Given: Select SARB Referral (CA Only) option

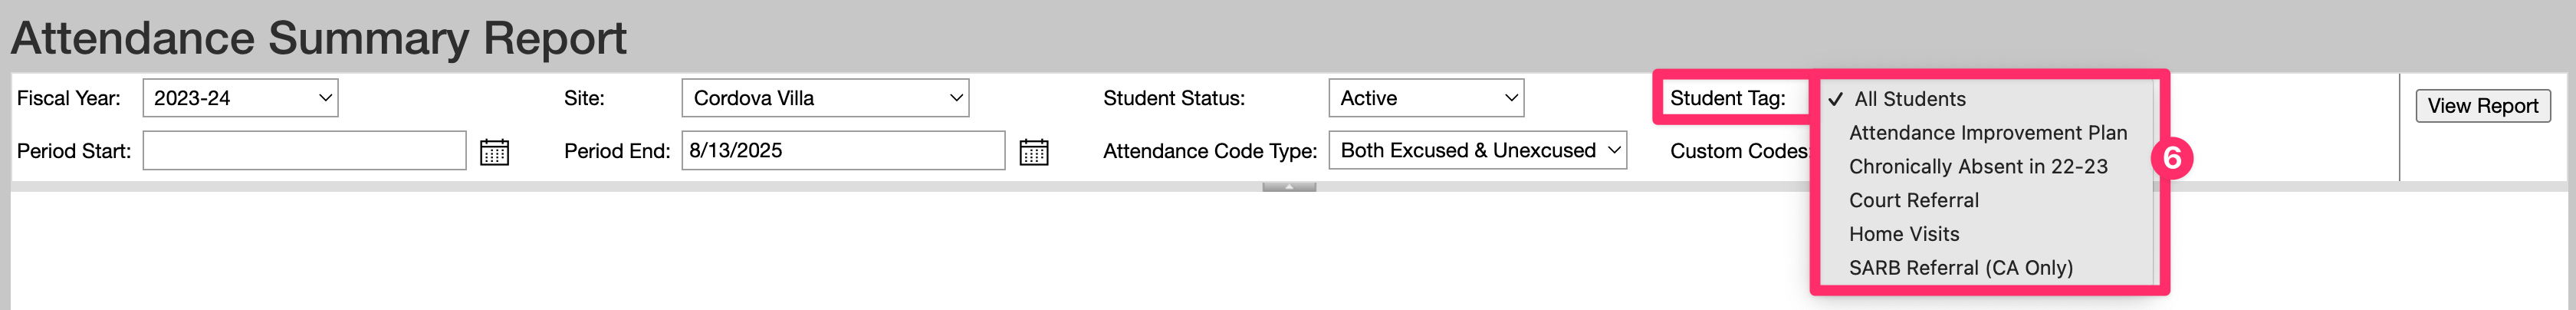Looking at the screenshot, I should click(1960, 268).
